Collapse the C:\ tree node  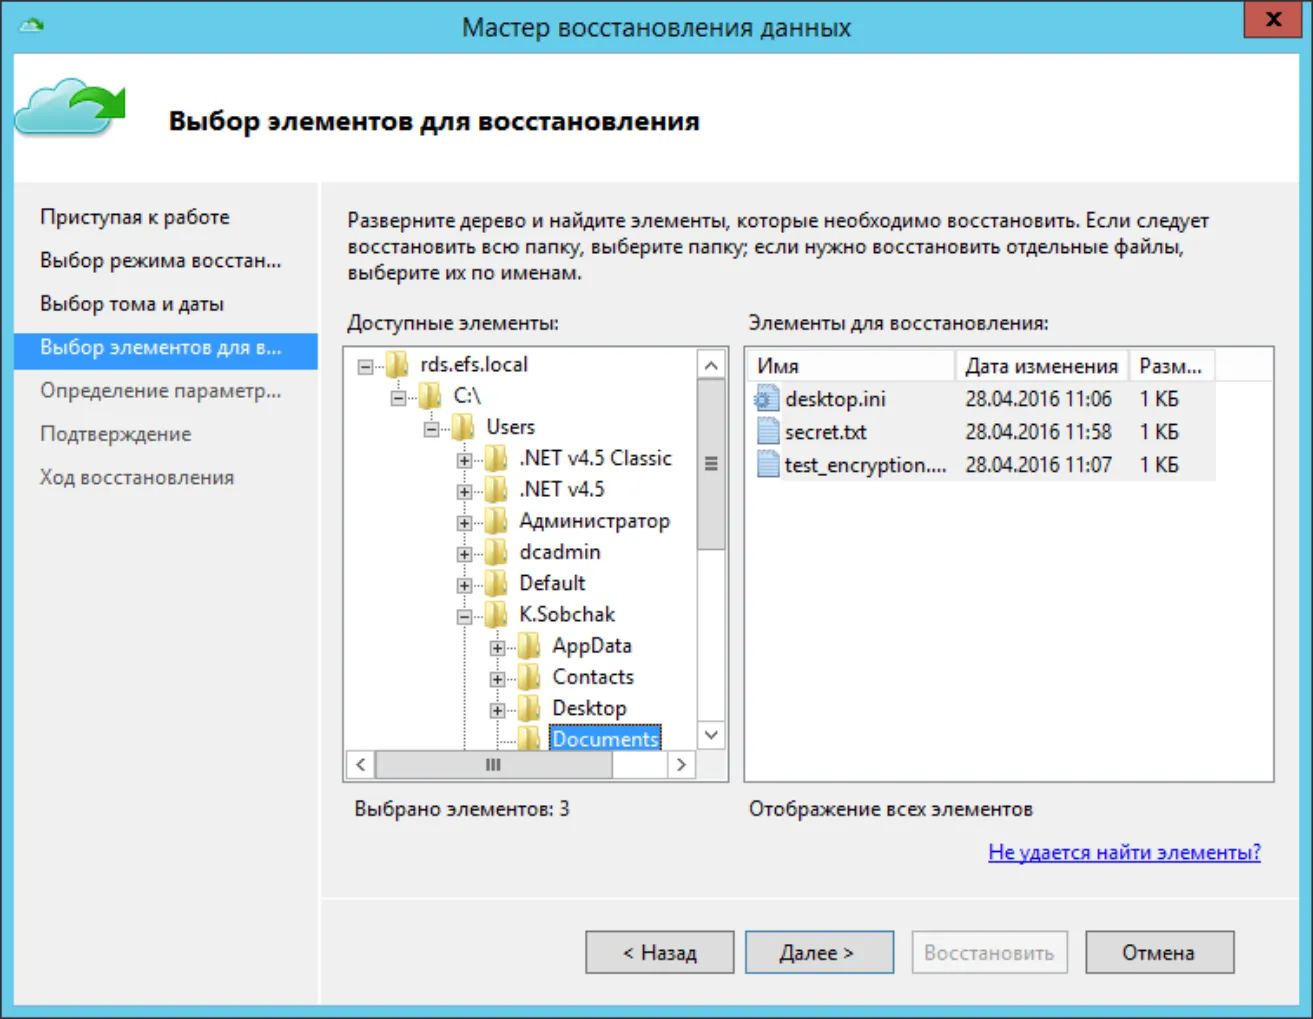point(398,398)
